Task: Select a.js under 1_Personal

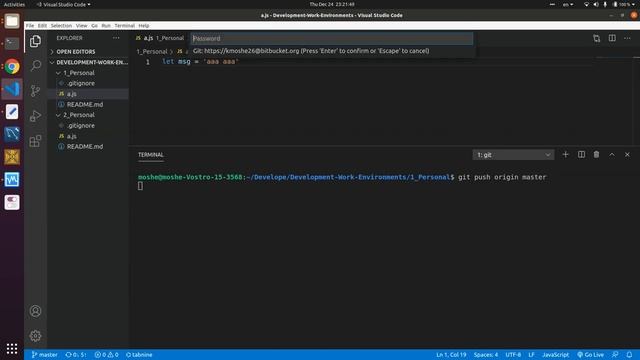Action: click(x=72, y=94)
